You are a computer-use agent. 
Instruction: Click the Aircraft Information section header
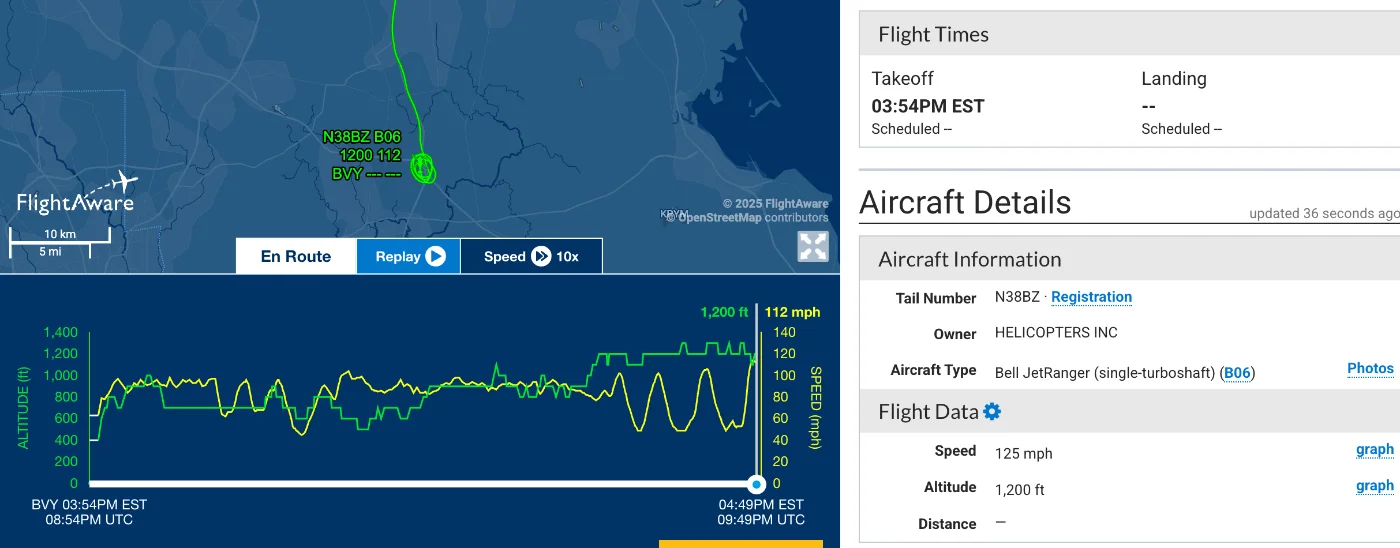pos(969,259)
